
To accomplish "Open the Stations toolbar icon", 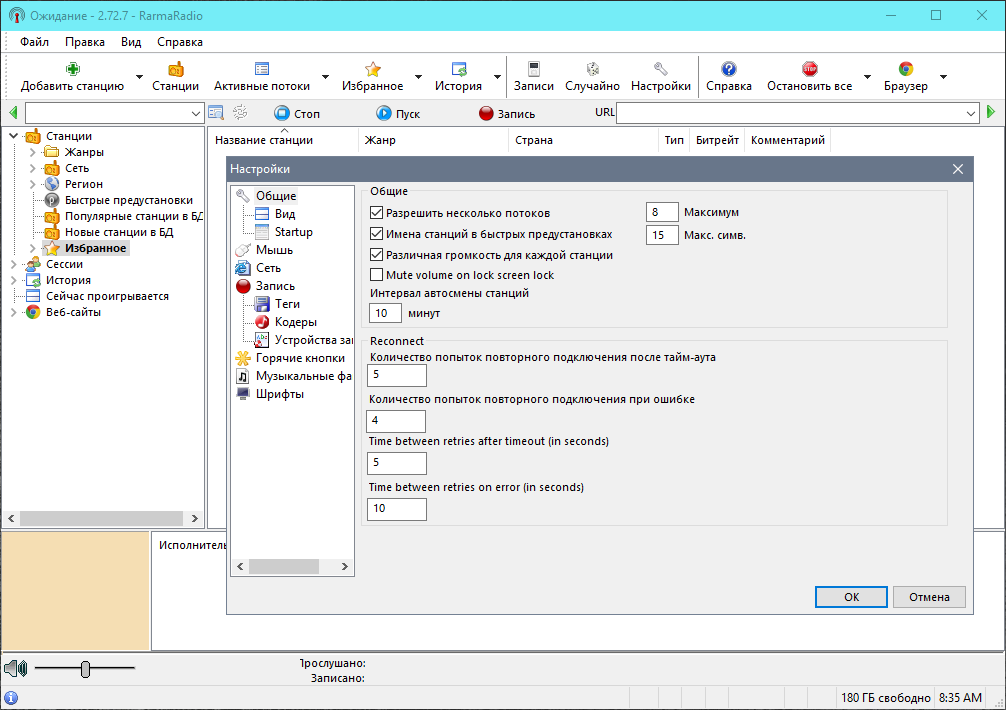I will pyautogui.click(x=175, y=69).
